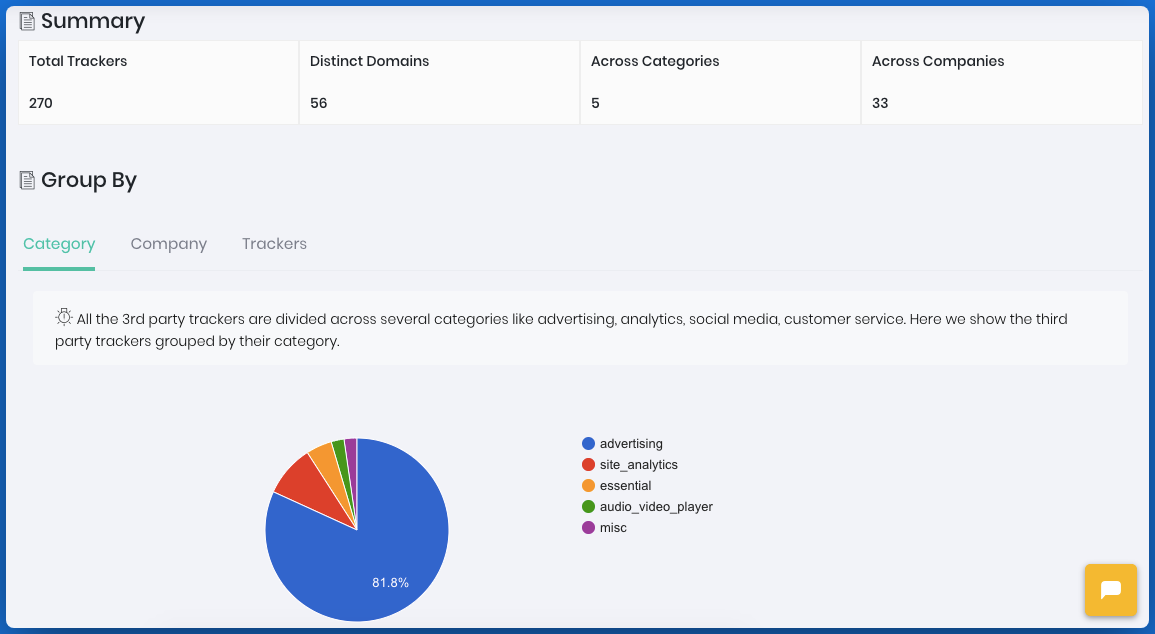Click the audio_video_player legend label
This screenshot has width=1155, height=634.
click(656, 507)
